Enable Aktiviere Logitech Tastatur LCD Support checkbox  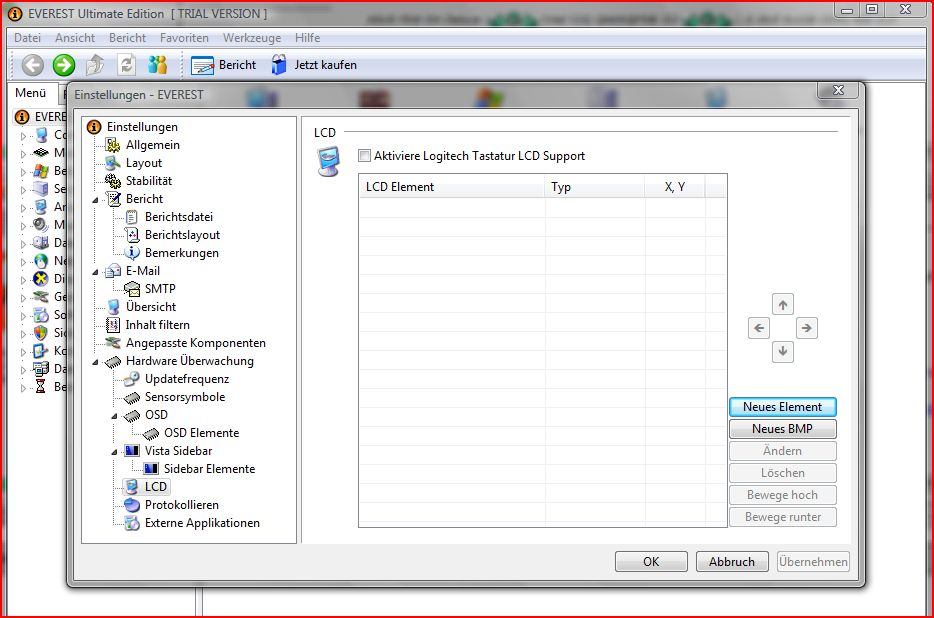[x=364, y=156]
